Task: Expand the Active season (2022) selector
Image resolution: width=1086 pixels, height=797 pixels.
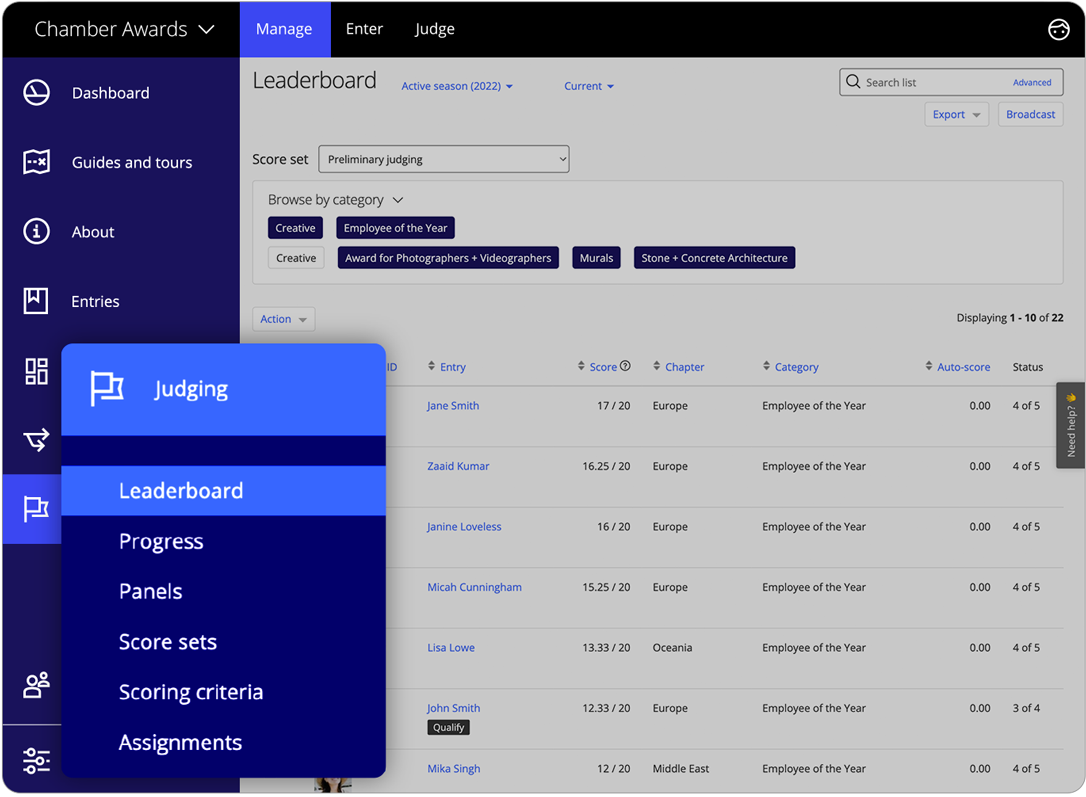Action: click(x=457, y=86)
